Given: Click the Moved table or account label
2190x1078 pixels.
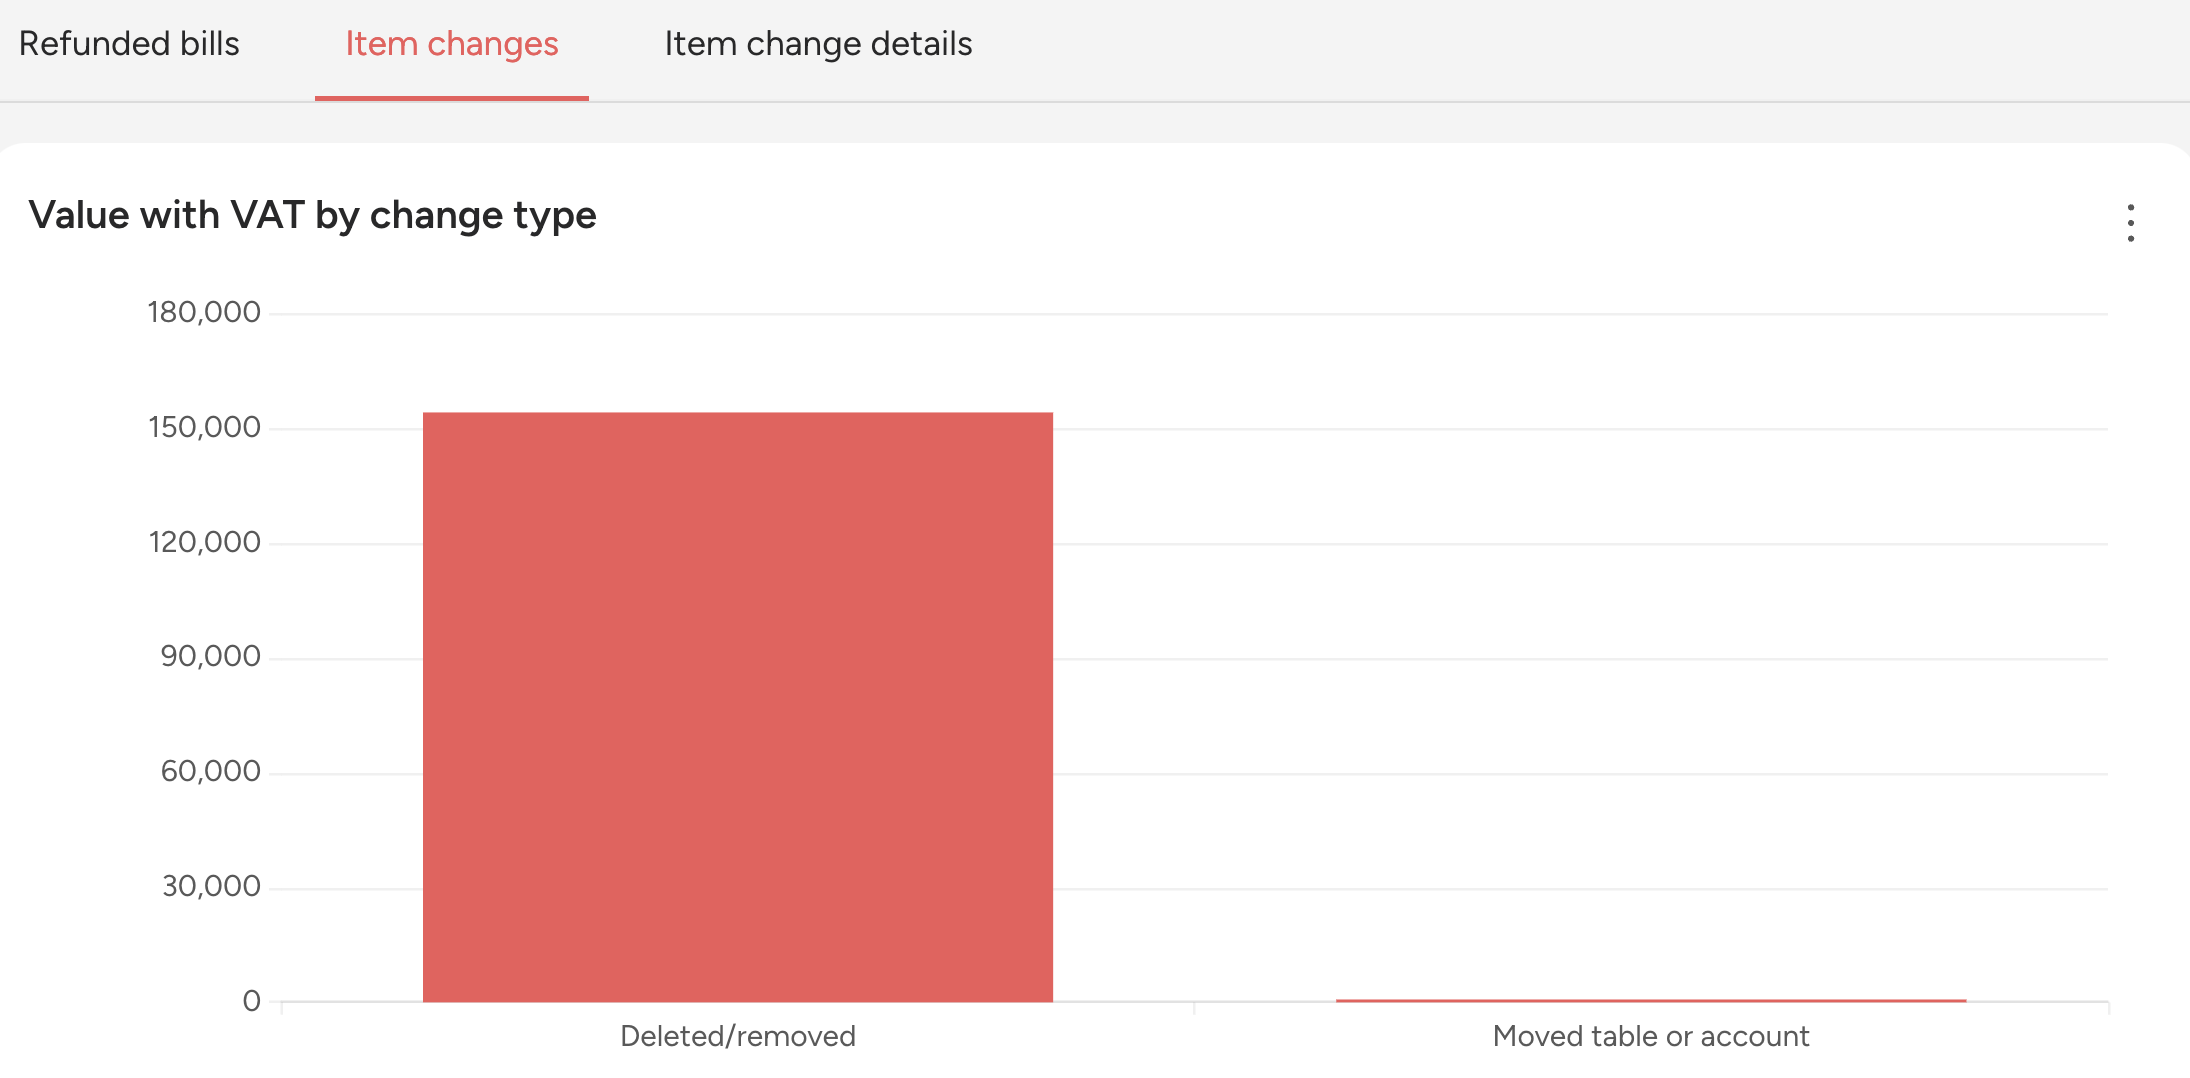Looking at the screenshot, I should (x=1651, y=1036).
